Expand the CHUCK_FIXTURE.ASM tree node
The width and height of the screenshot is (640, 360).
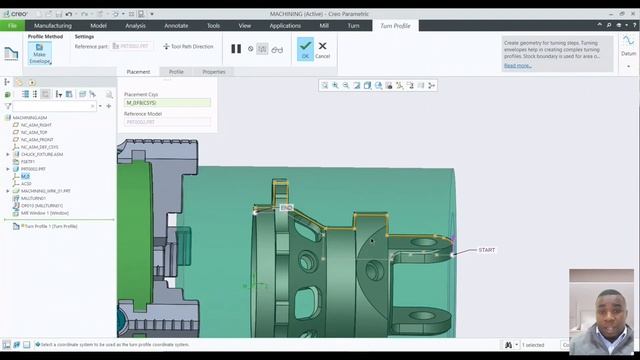click(x=8, y=155)
